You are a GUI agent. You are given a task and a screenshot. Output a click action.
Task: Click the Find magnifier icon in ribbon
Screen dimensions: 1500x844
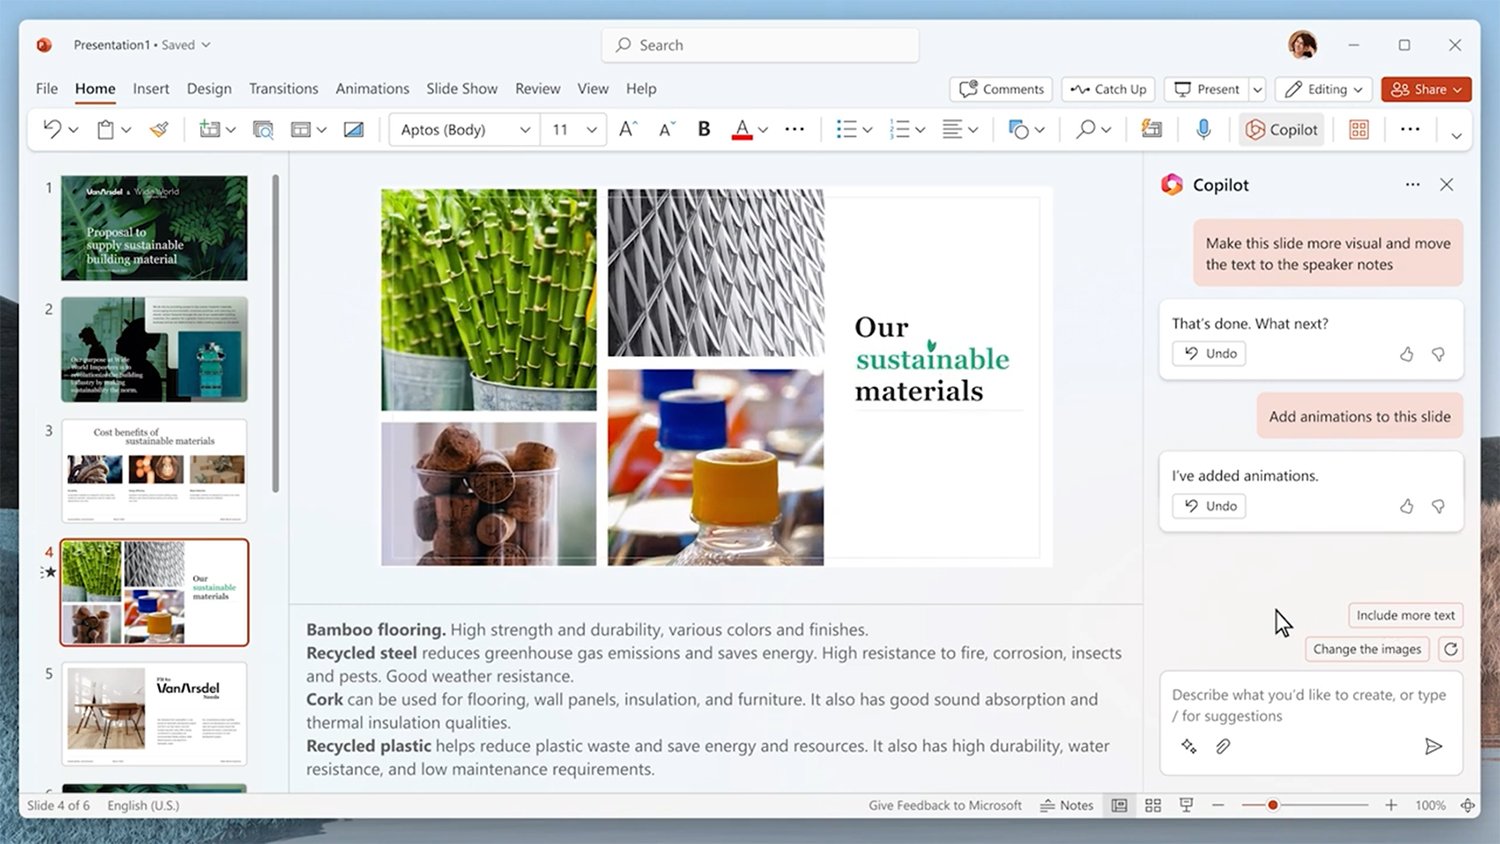1085,129
